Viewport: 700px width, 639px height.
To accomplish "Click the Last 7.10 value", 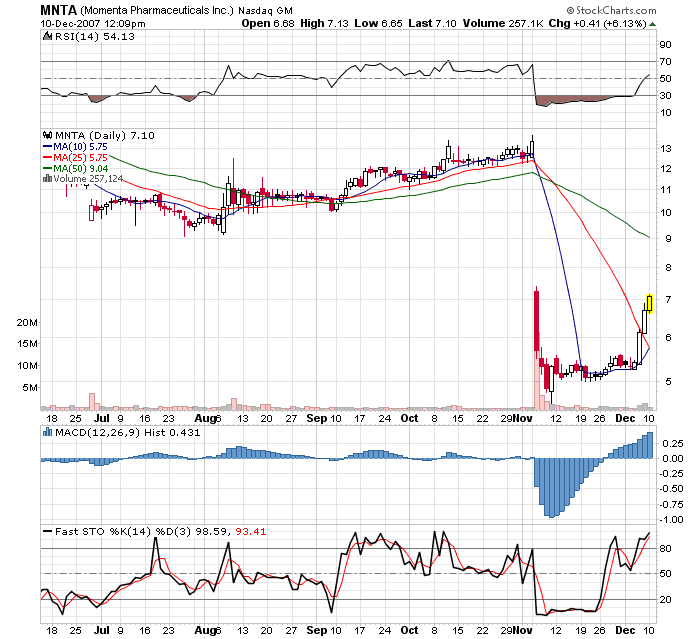I will [x=433, y=24].
